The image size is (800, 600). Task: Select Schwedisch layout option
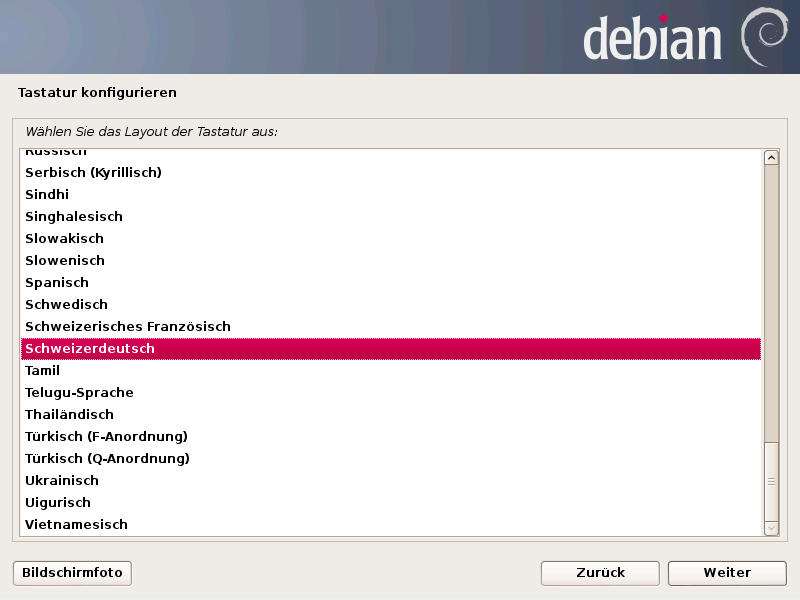pos(66,304)
